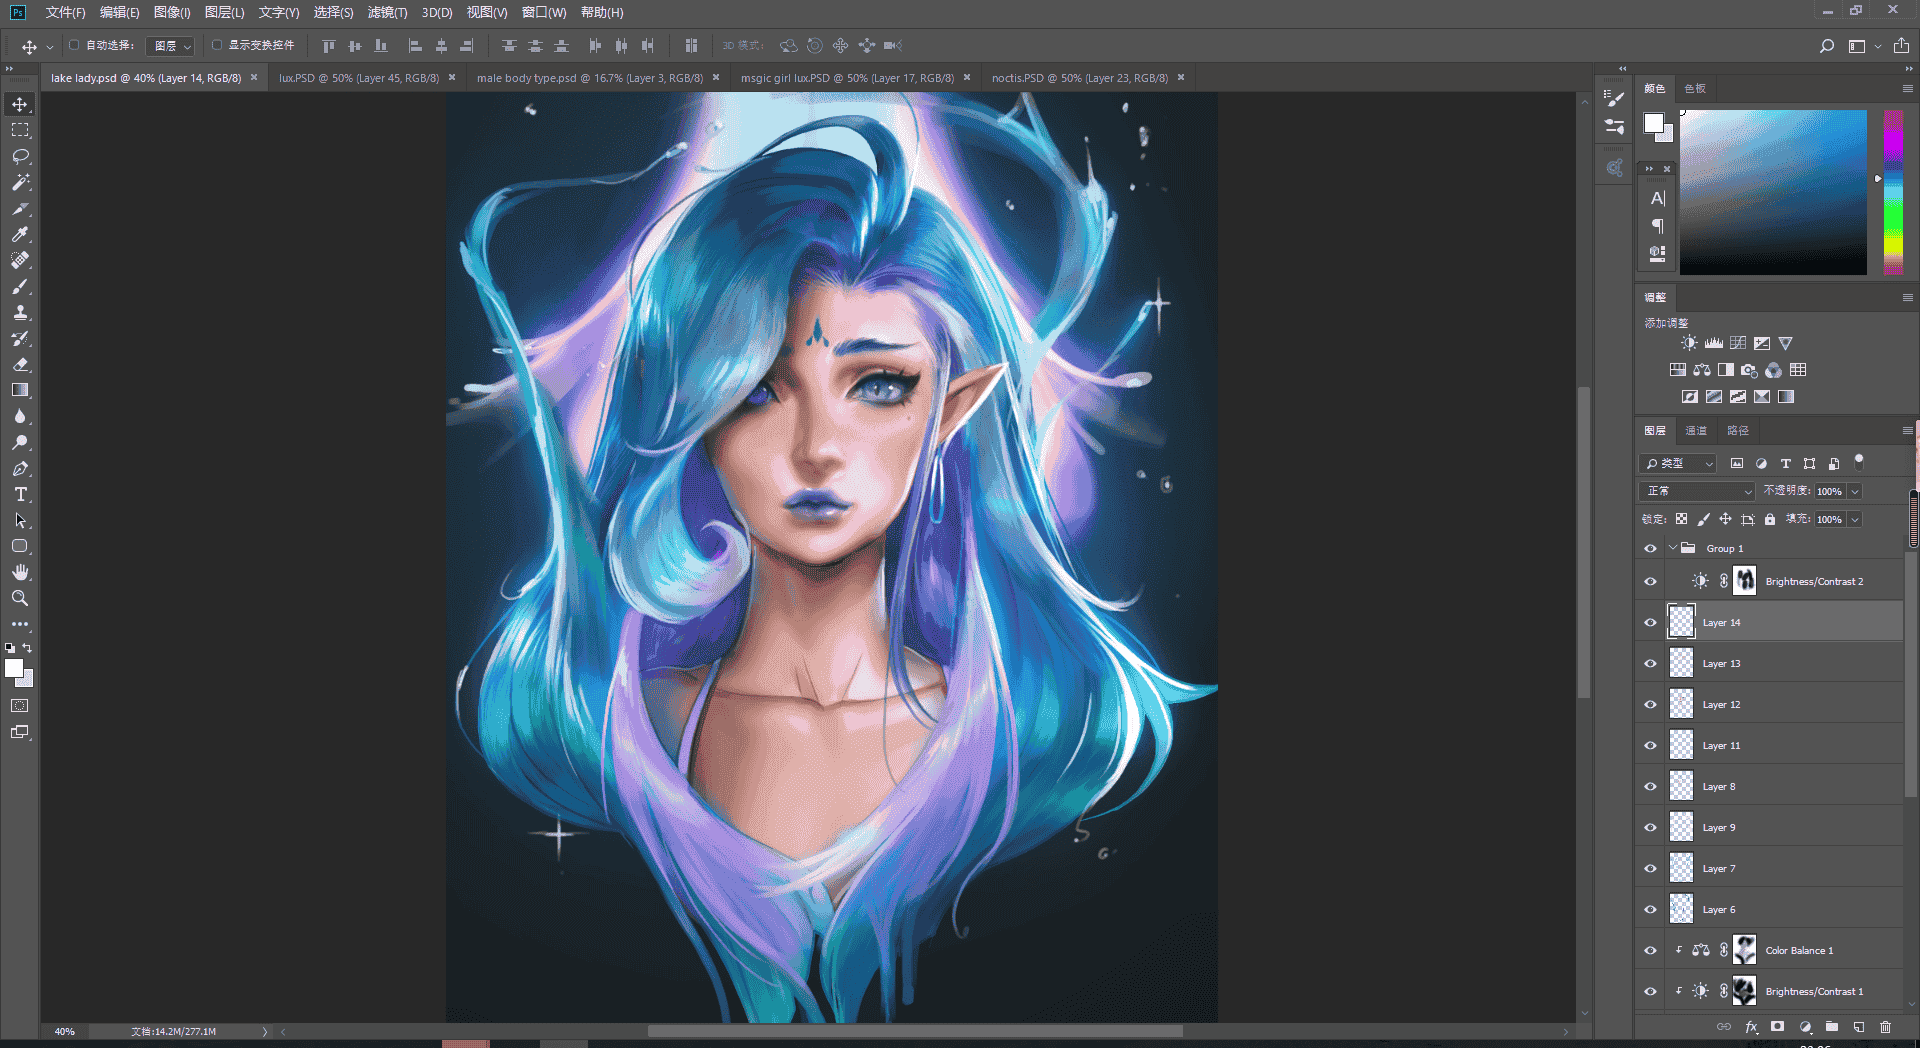Open the layer opacity dropdown arrow
Screen dimensions: 1920x1048
(1855, 491)
